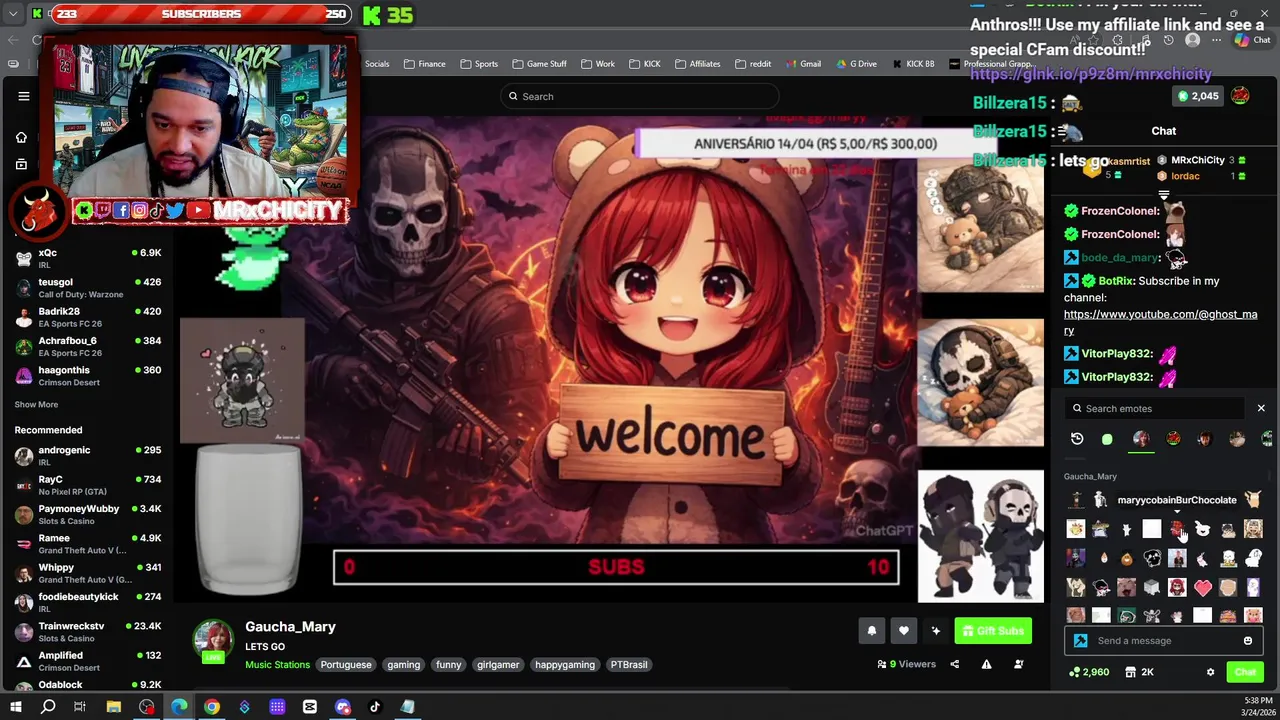Follow the channel using the heart button
Screen dimensions: 1280x720
(903, 631)
